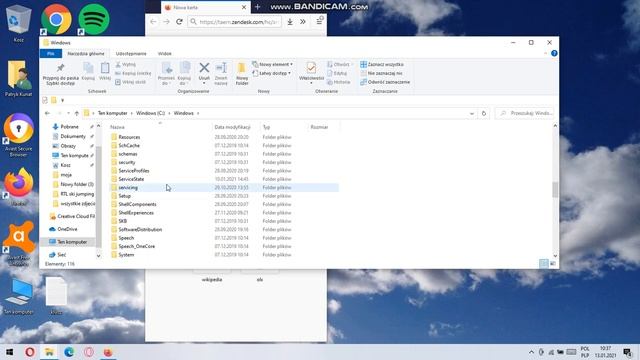This screenshot has height=360, width=640.
Task: Open the Łatwy dostęp dropdown
Action: pos(271,73)
